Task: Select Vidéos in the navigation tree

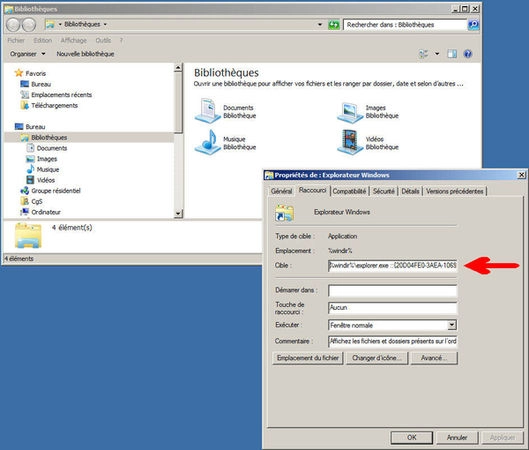Action: coord(46,180)
